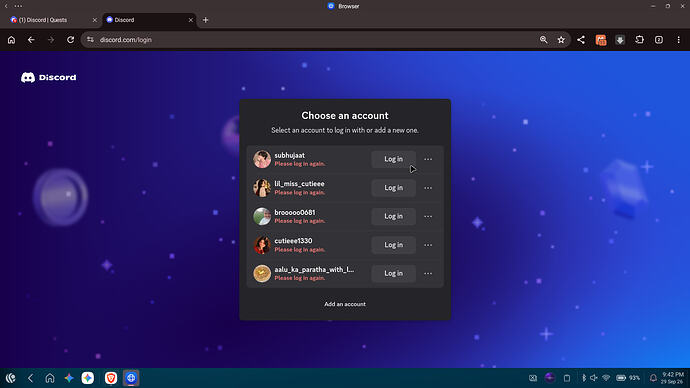Open the active Browser app in taskbar
Screen dimensions: 690x388
[x=131, y=378]
